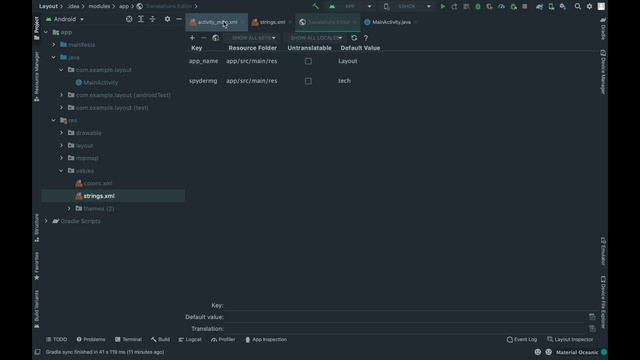
Task: Select MainActivity in the project tree
Action: pyautogui.click(x=100, y=82)
